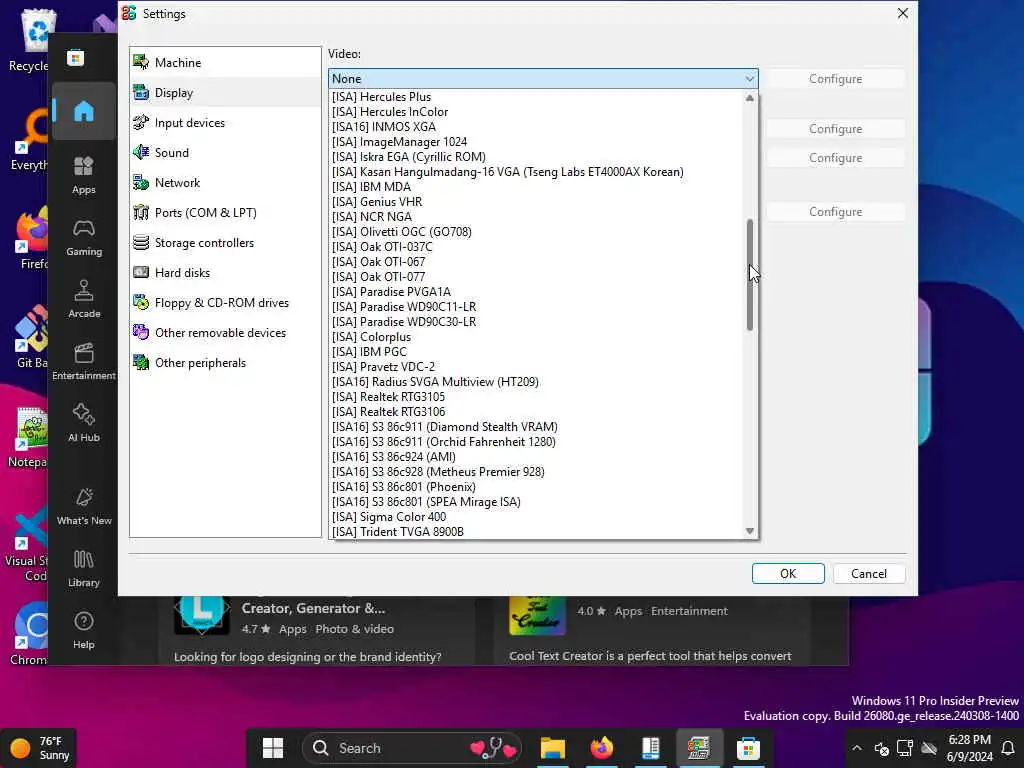
Task: Open Ports (COM & LPT) category
Action: 225,213
